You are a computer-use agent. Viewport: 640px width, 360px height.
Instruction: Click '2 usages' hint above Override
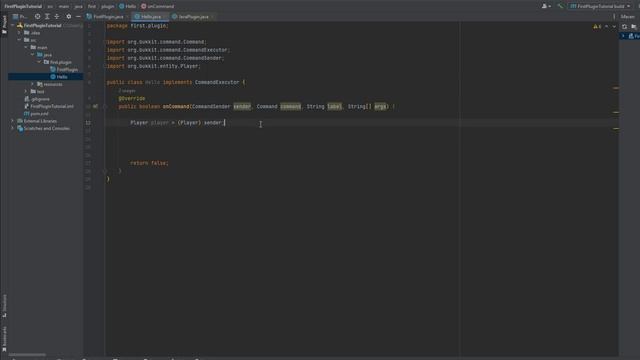127,91
